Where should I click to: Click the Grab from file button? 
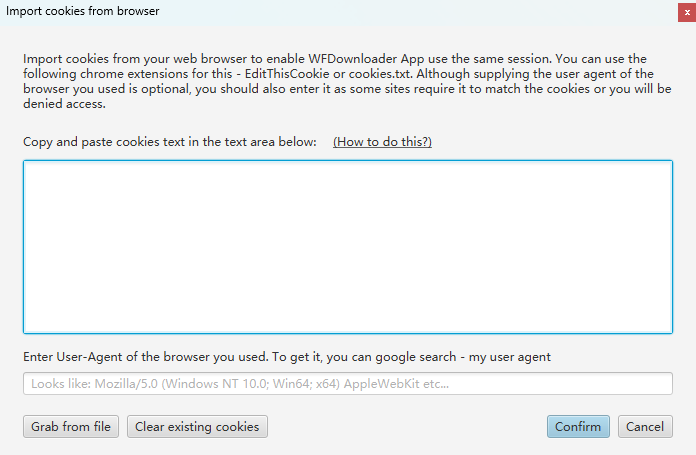pos(71,427)
